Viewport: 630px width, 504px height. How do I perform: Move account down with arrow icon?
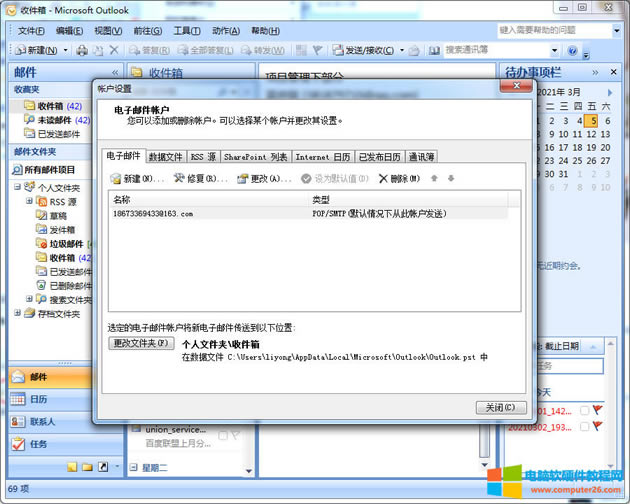(x=451, y=178)
